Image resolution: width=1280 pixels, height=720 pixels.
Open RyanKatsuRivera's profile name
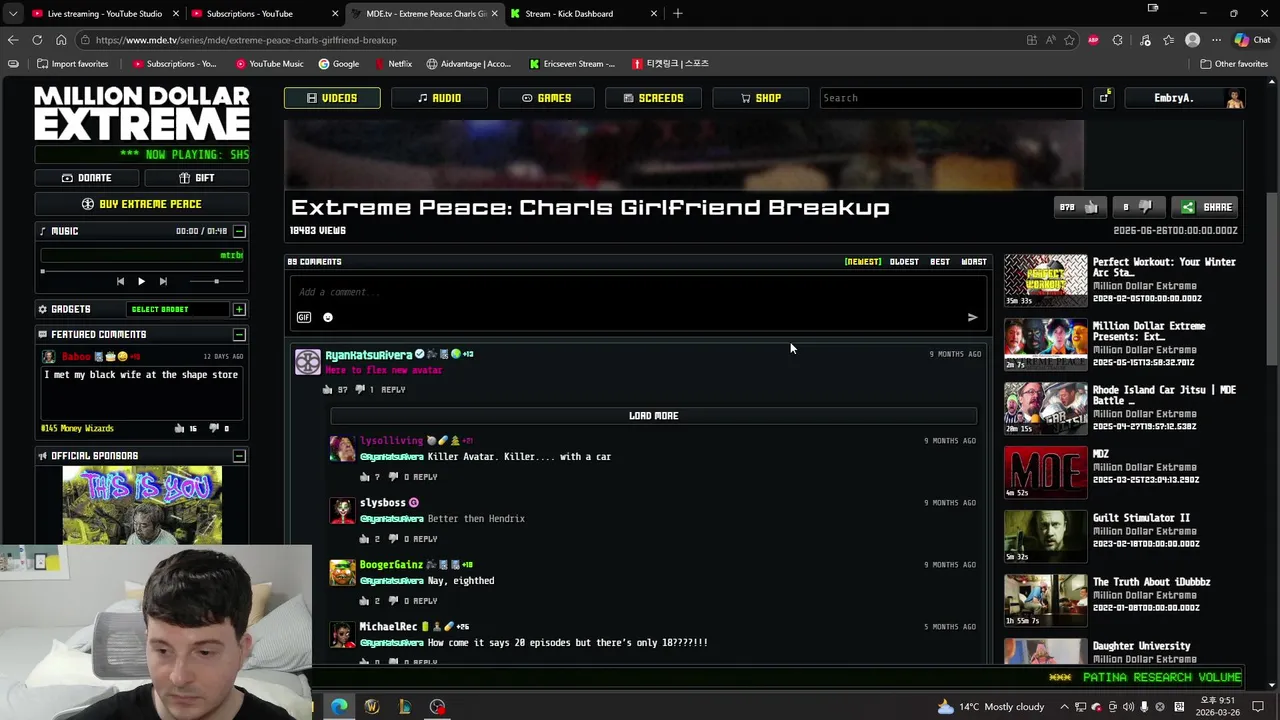tap(368, 355)
